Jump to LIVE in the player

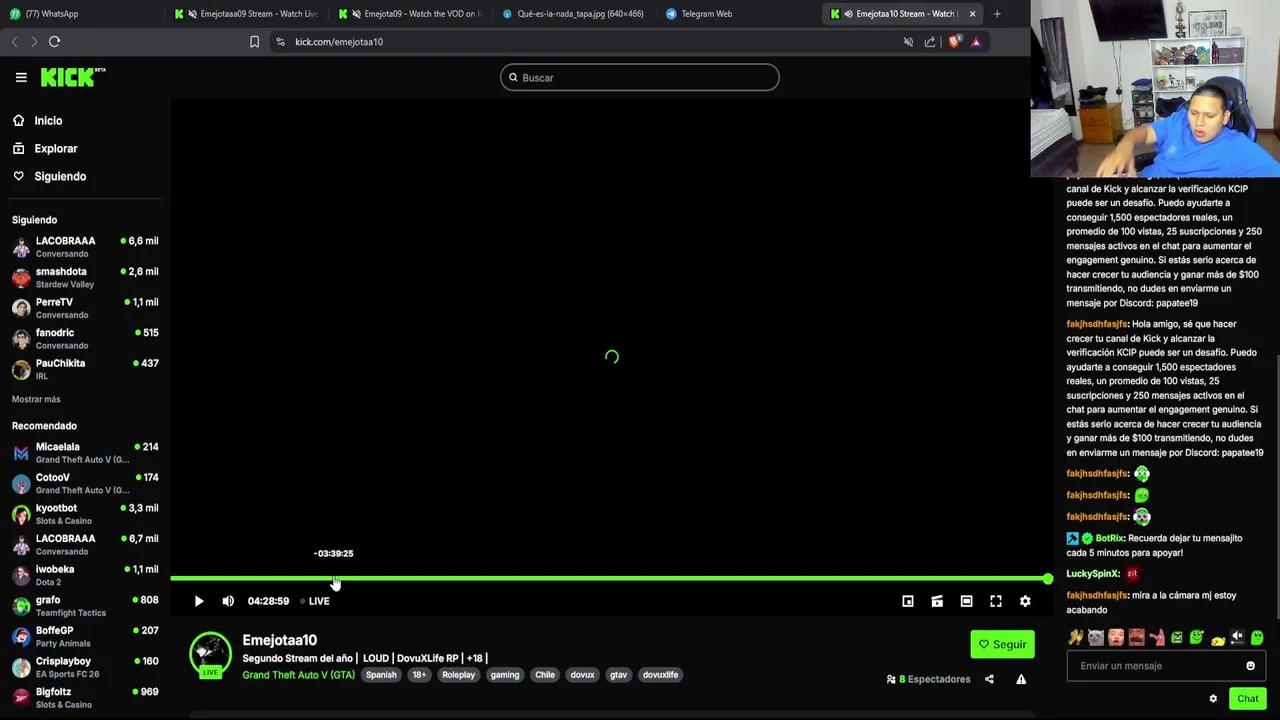click(315, 601)
